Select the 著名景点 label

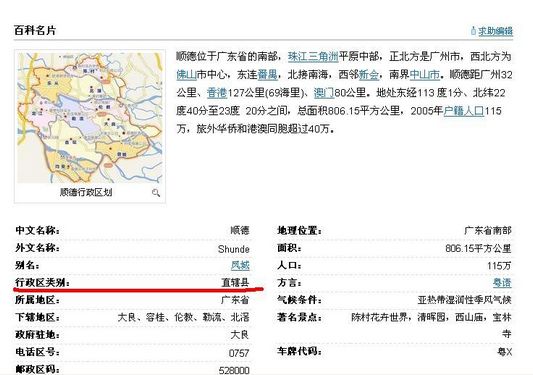pyautogui.click(x=299, y=318)
